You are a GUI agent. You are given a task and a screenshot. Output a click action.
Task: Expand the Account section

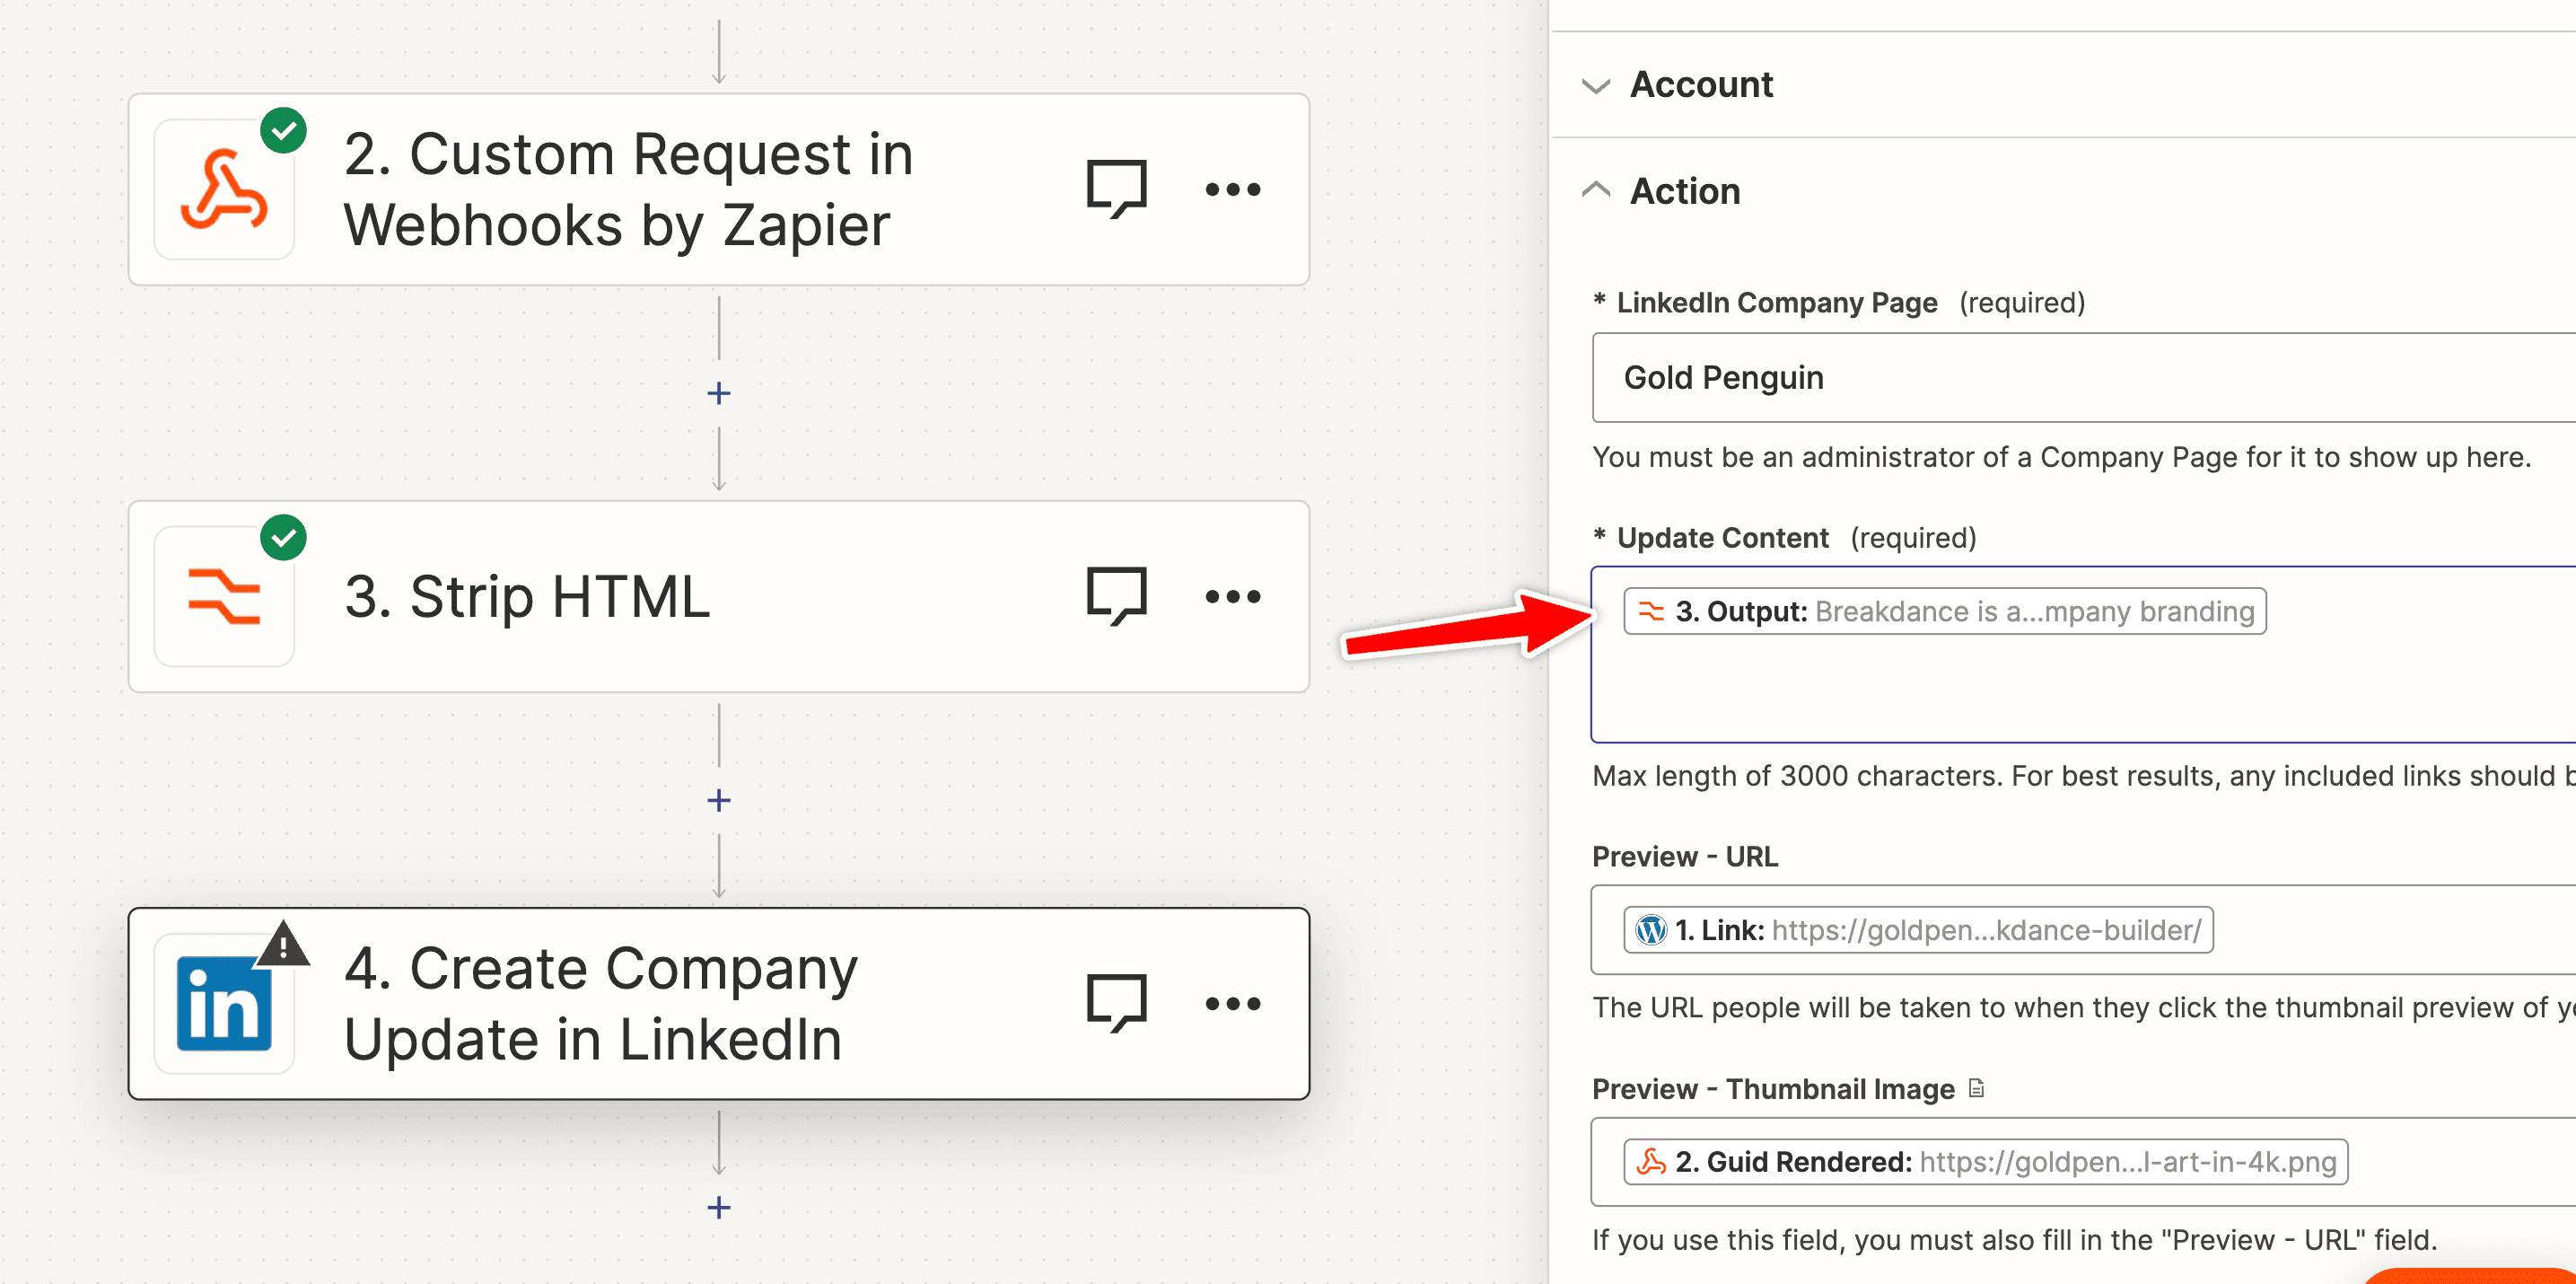pos(1596,86)
